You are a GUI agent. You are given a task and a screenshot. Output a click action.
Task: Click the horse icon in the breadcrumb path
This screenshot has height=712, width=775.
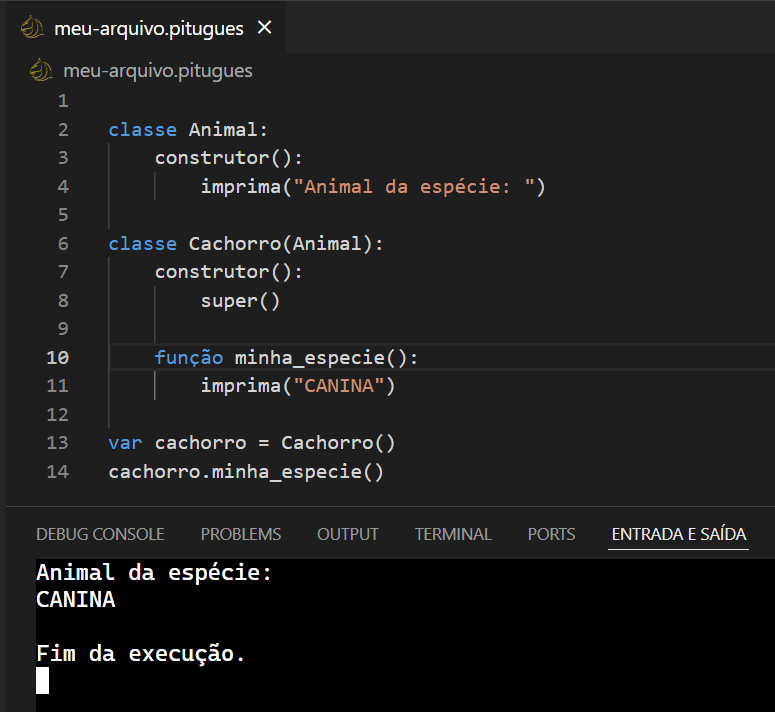click(x=41, y=70)
